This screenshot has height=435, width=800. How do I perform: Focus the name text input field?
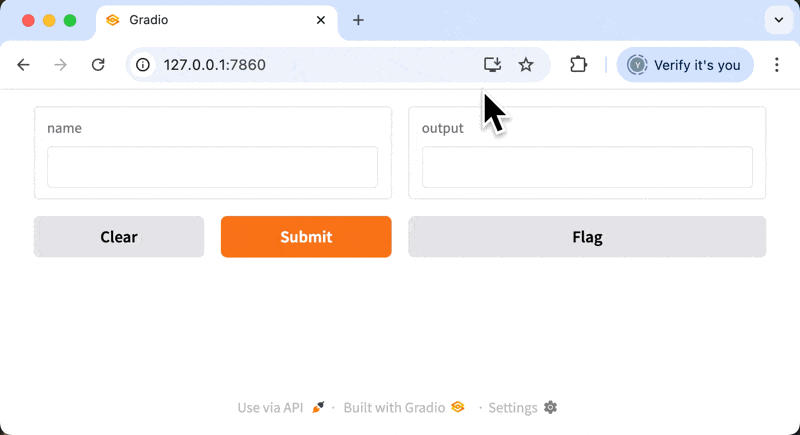pos(212,167)
